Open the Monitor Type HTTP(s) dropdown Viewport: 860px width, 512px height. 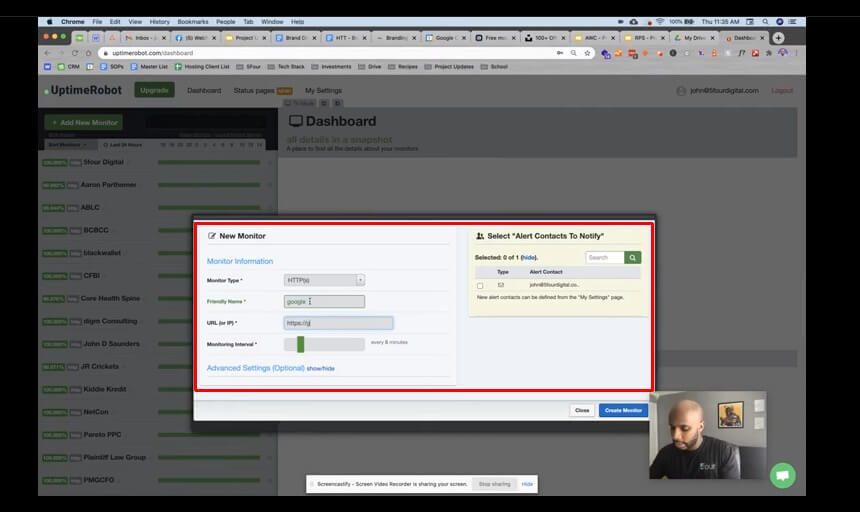[x=324, y=280]
